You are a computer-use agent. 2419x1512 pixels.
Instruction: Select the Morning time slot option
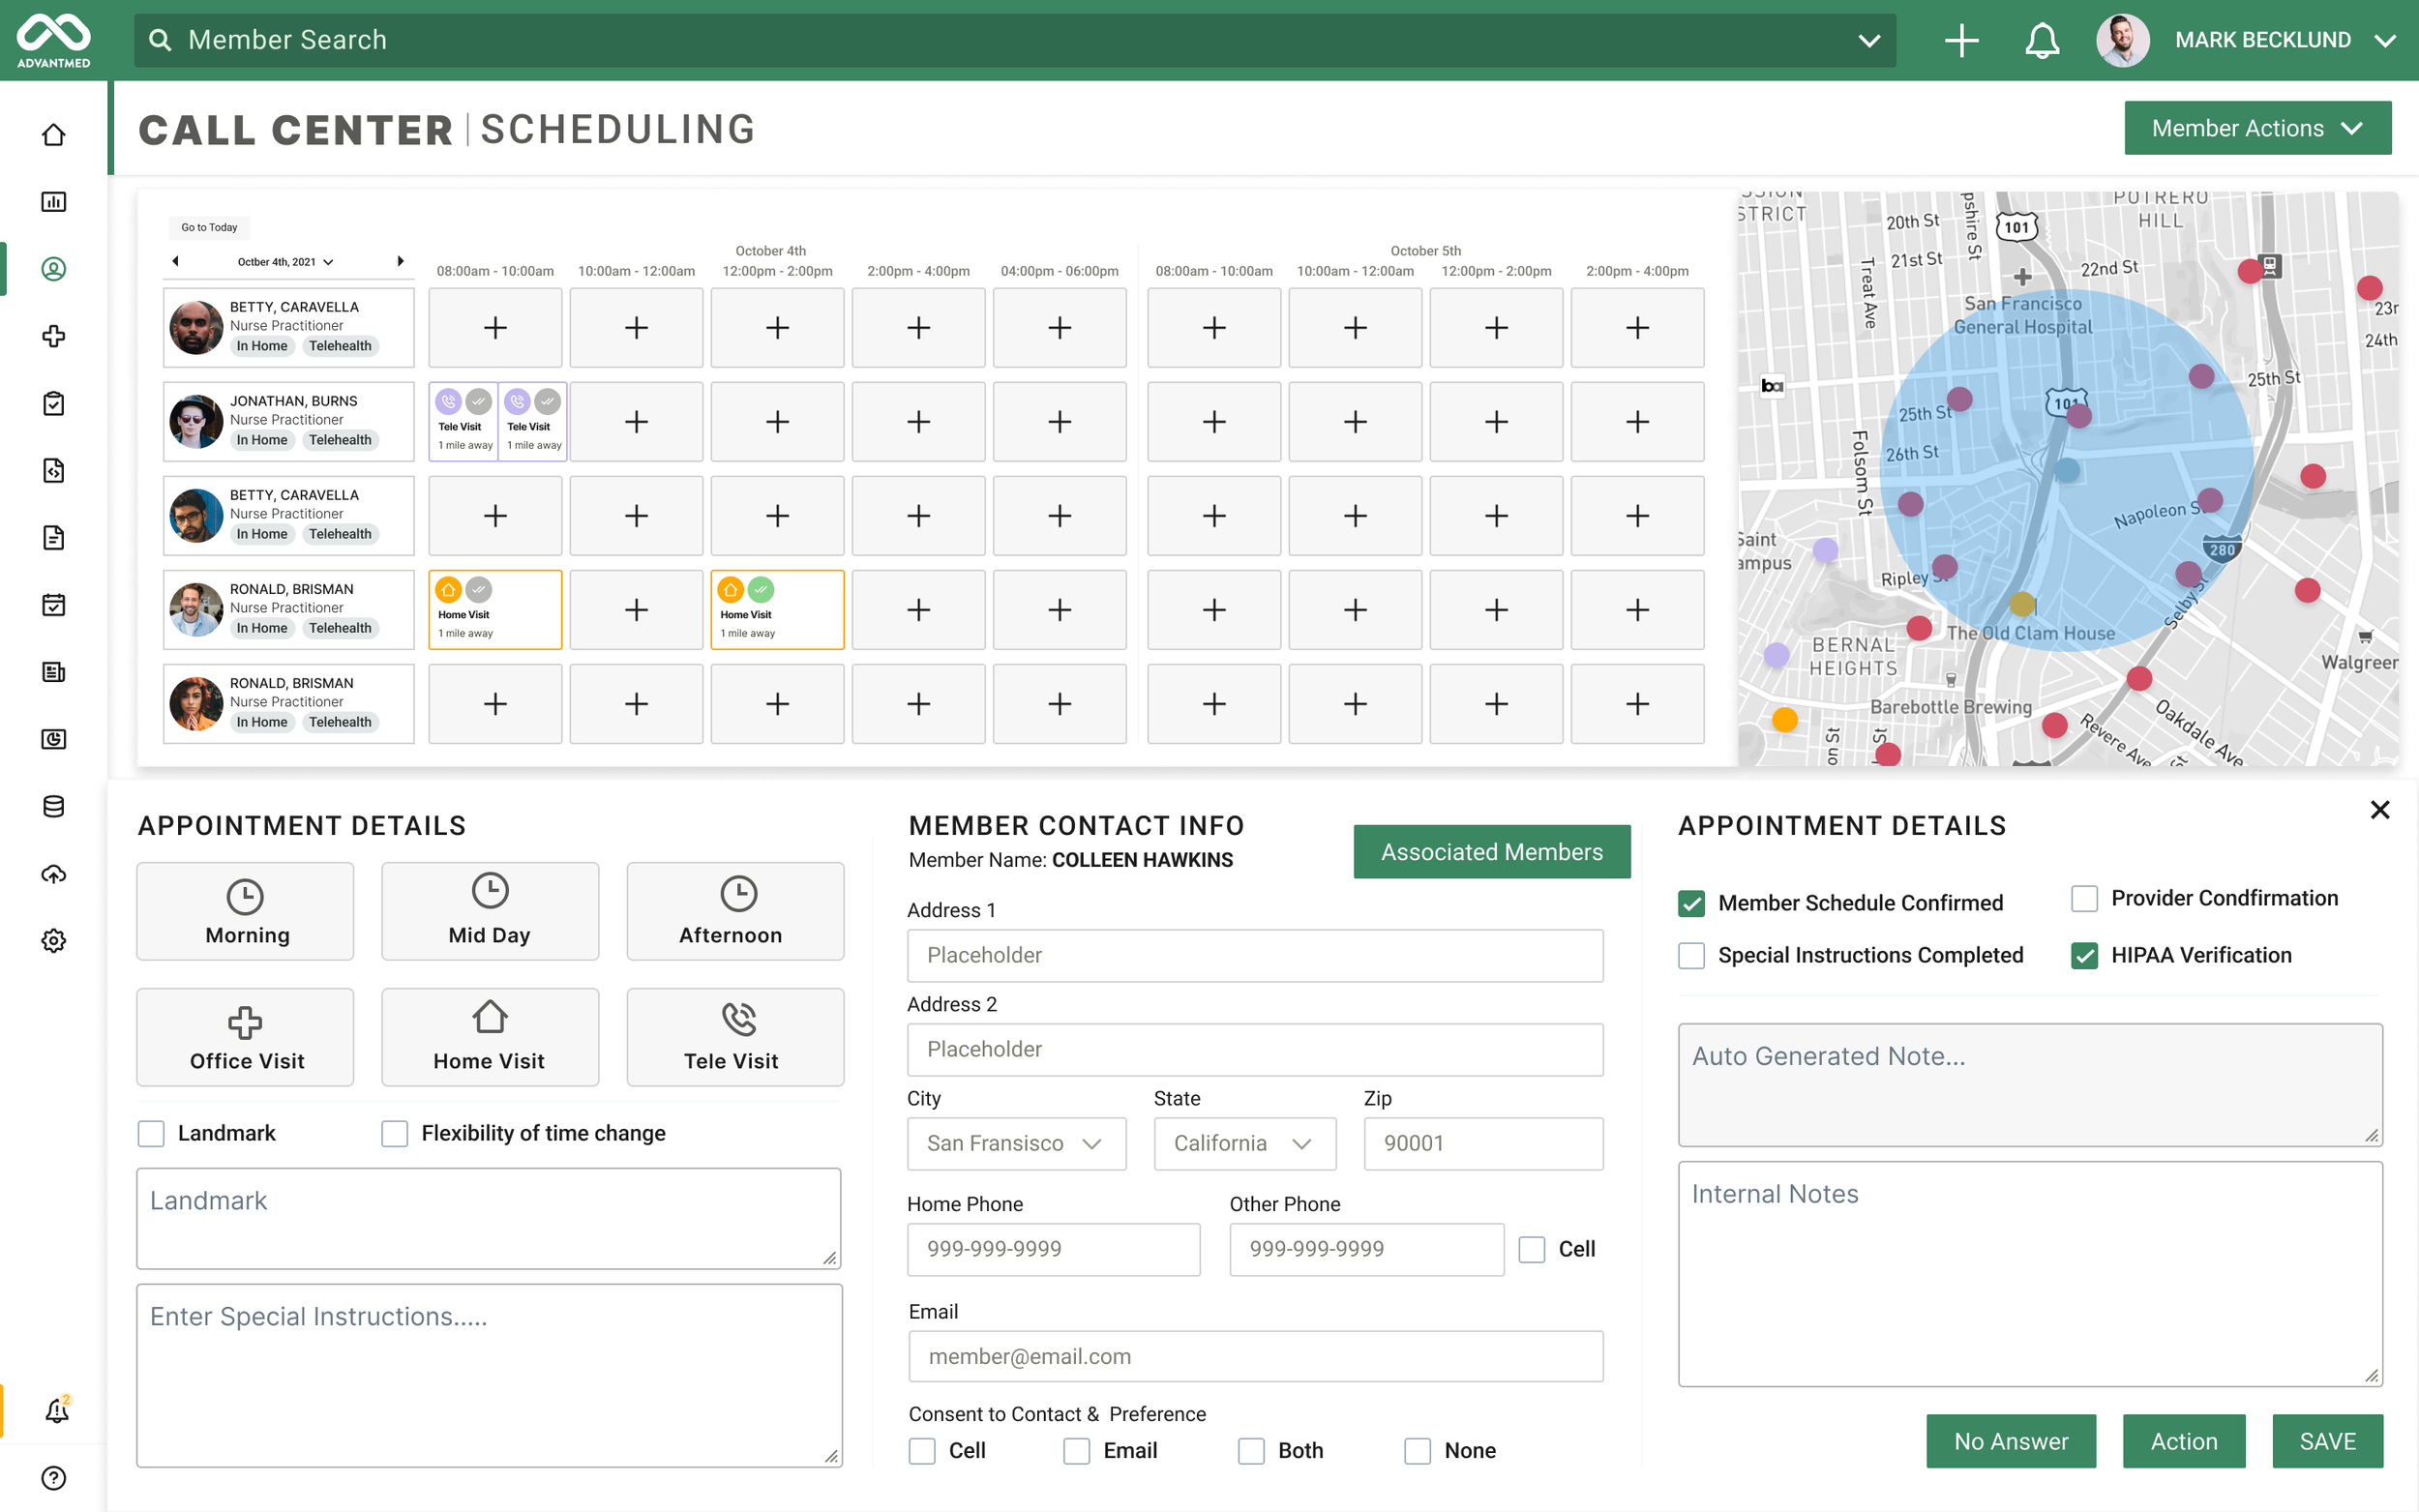245,911
